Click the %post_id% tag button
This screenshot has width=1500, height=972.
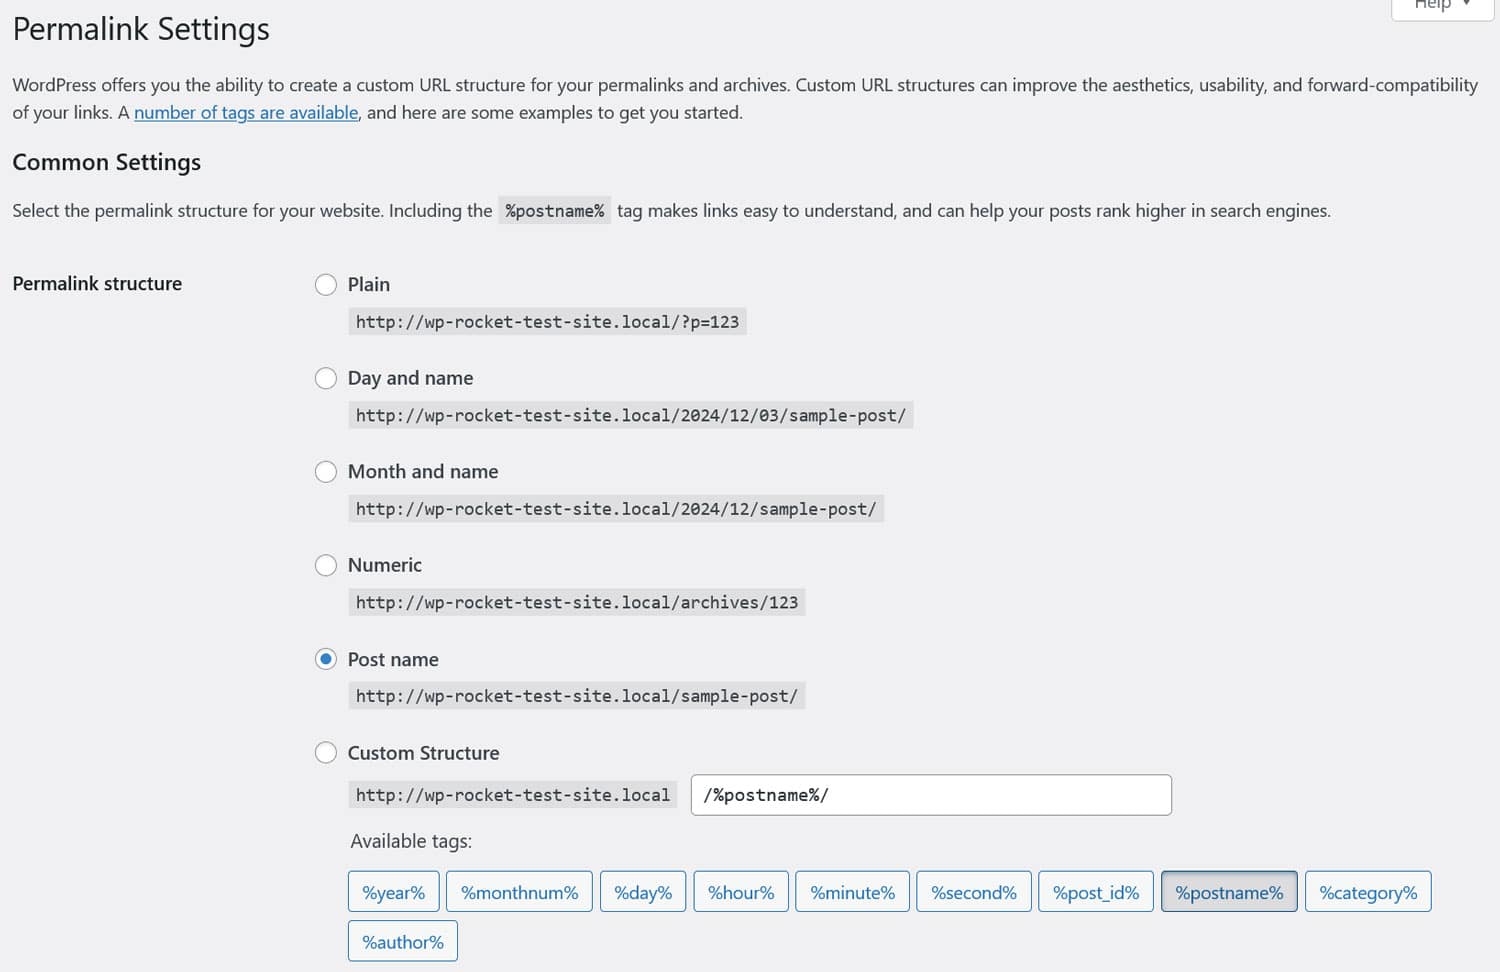click(x=1095, y=892)
